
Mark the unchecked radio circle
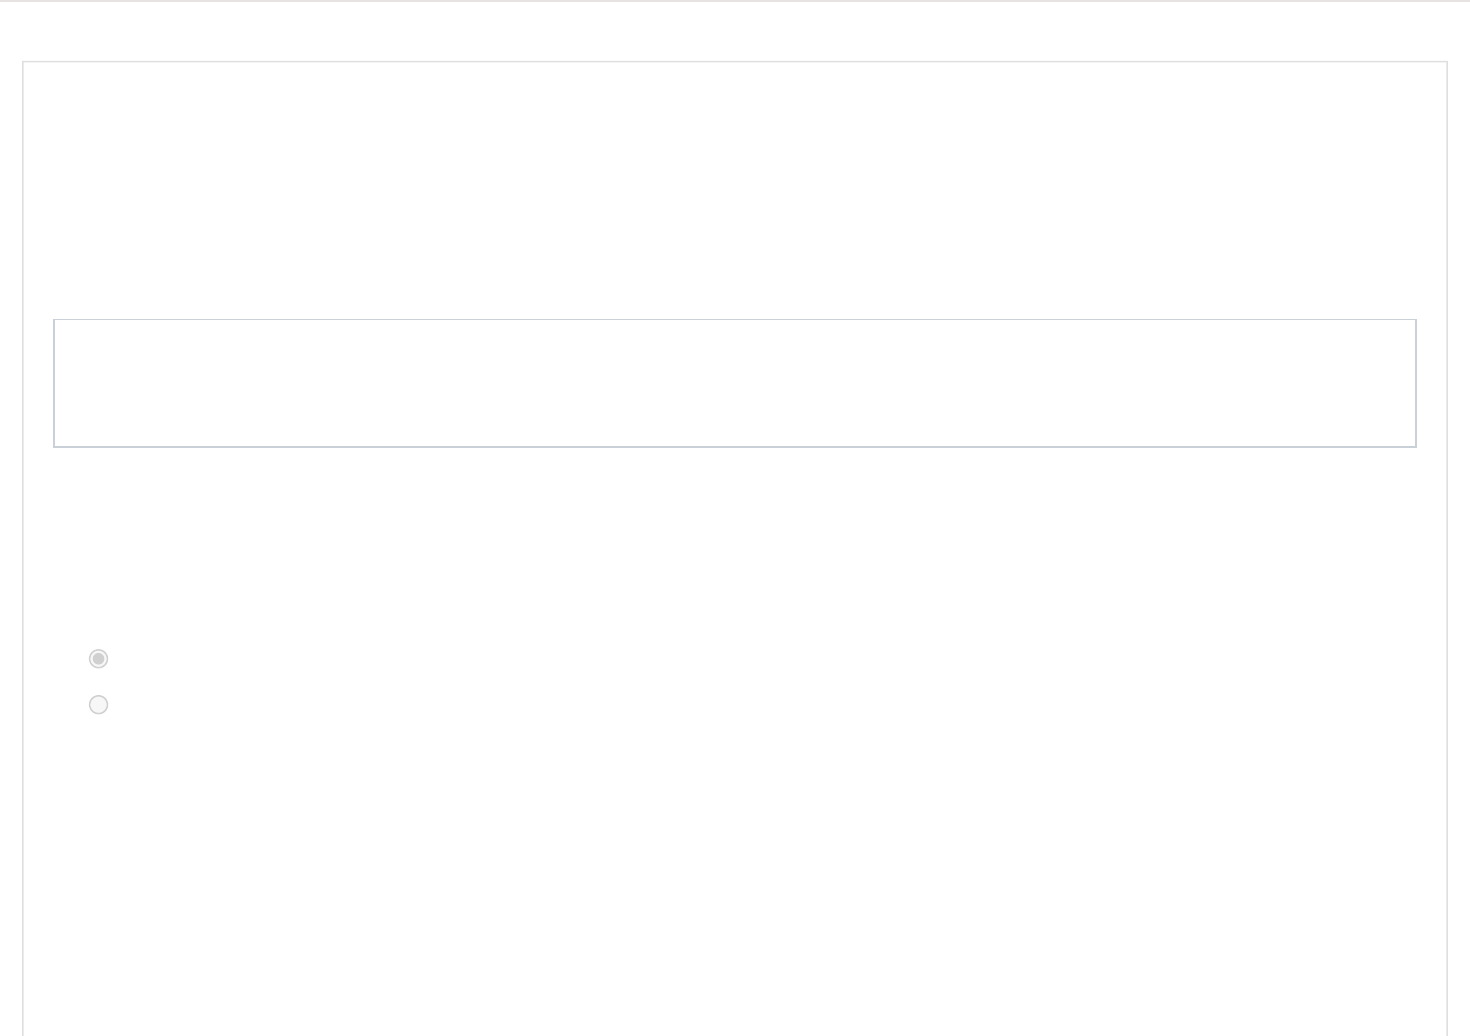[98, 705]
